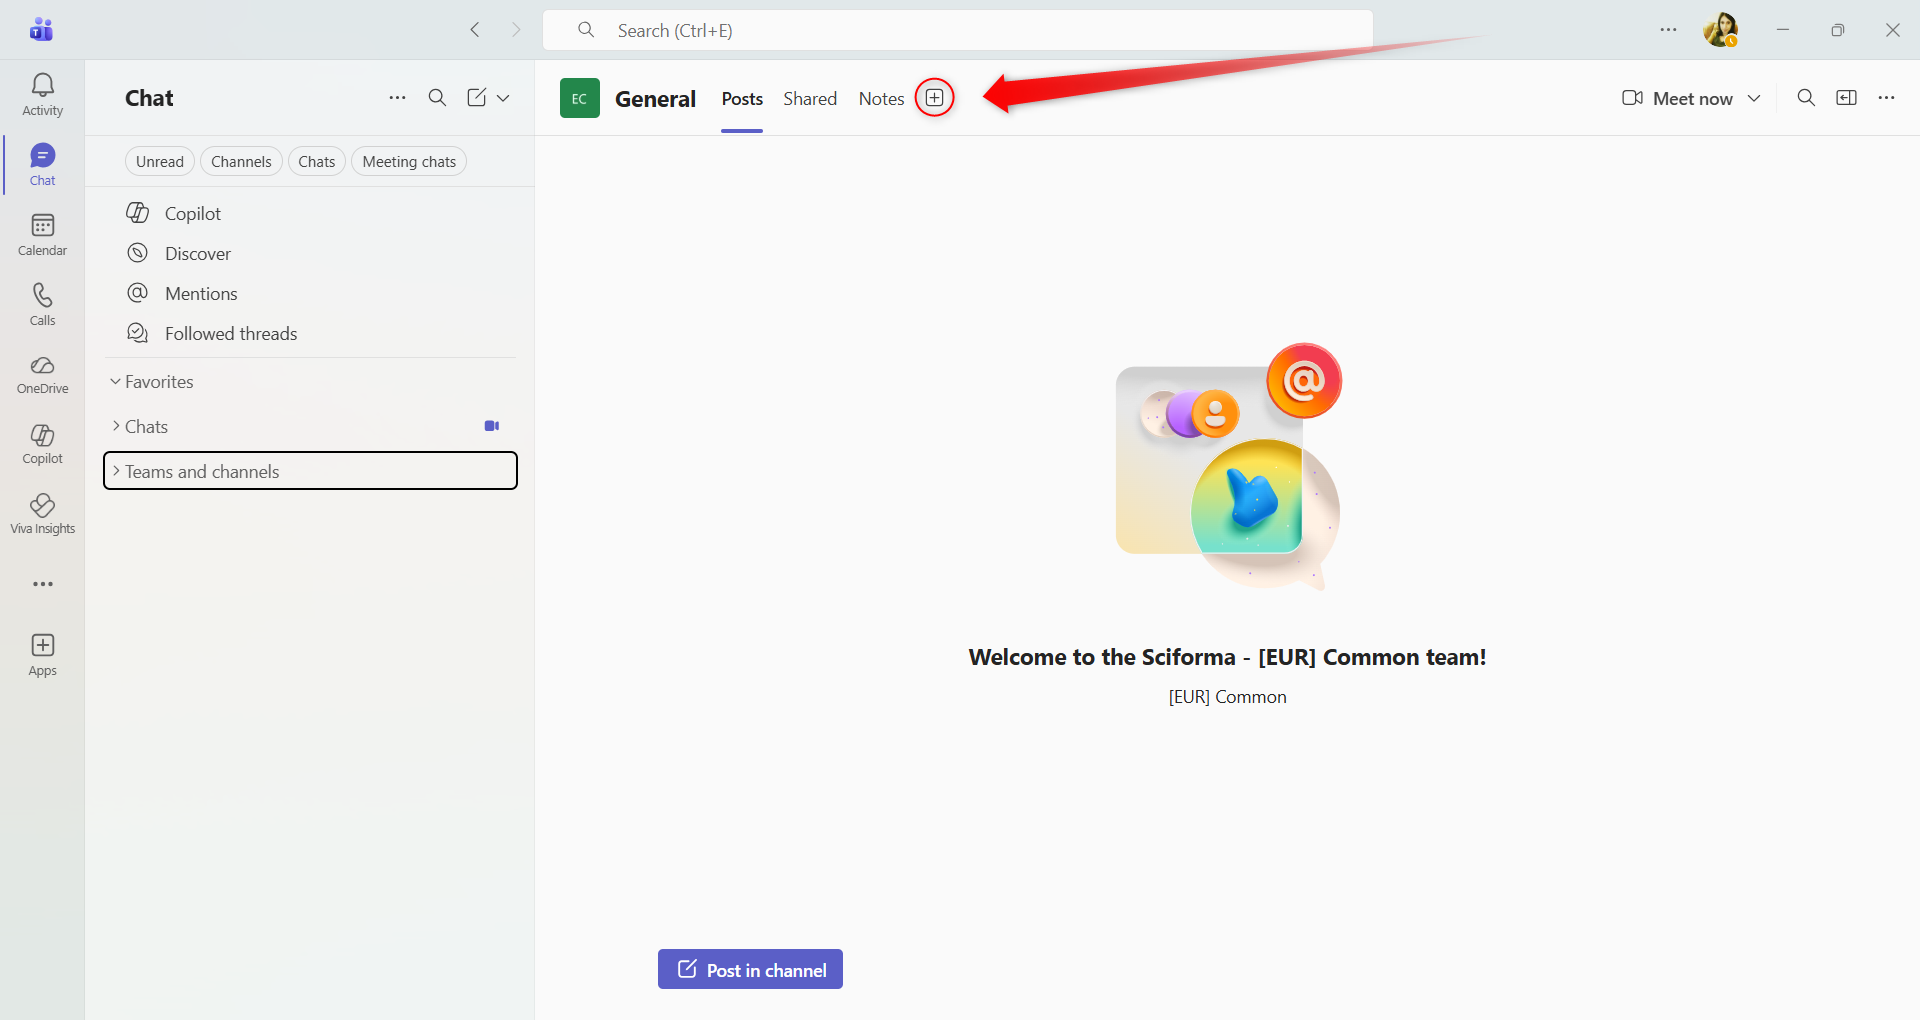Go back in navigation history
This screenshot has height=1020, width=1920.
click(x=475, y=30)
